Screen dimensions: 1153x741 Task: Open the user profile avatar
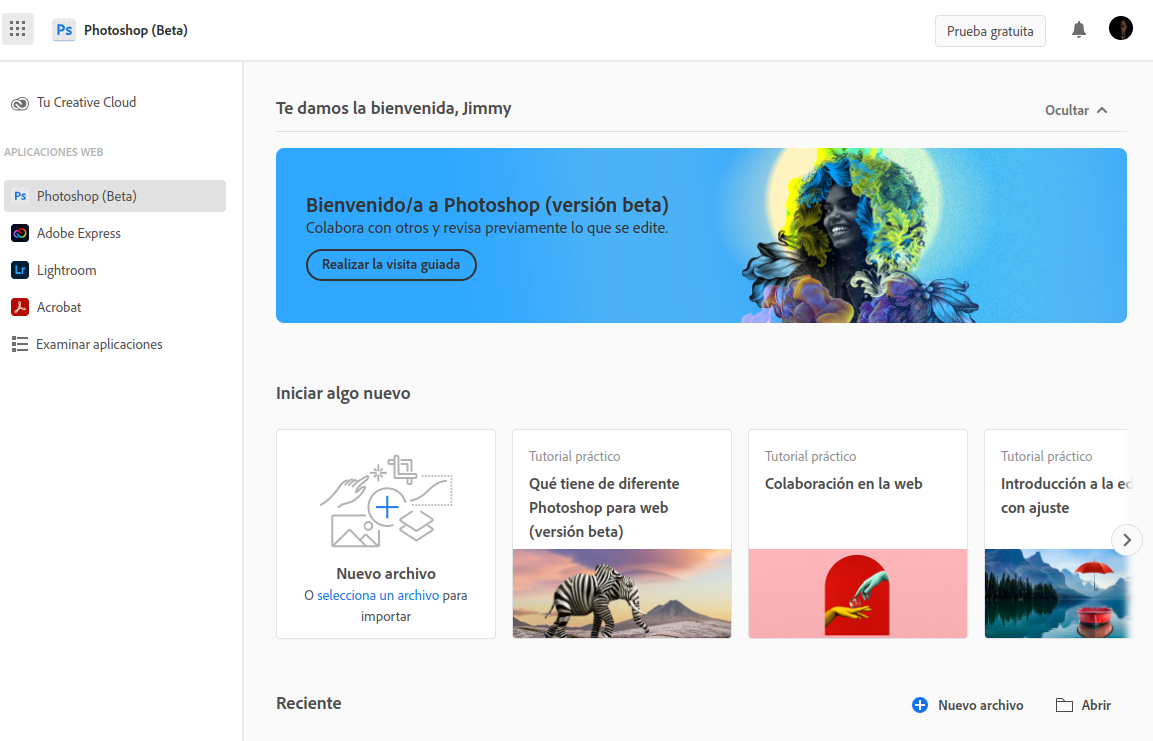1121,29
